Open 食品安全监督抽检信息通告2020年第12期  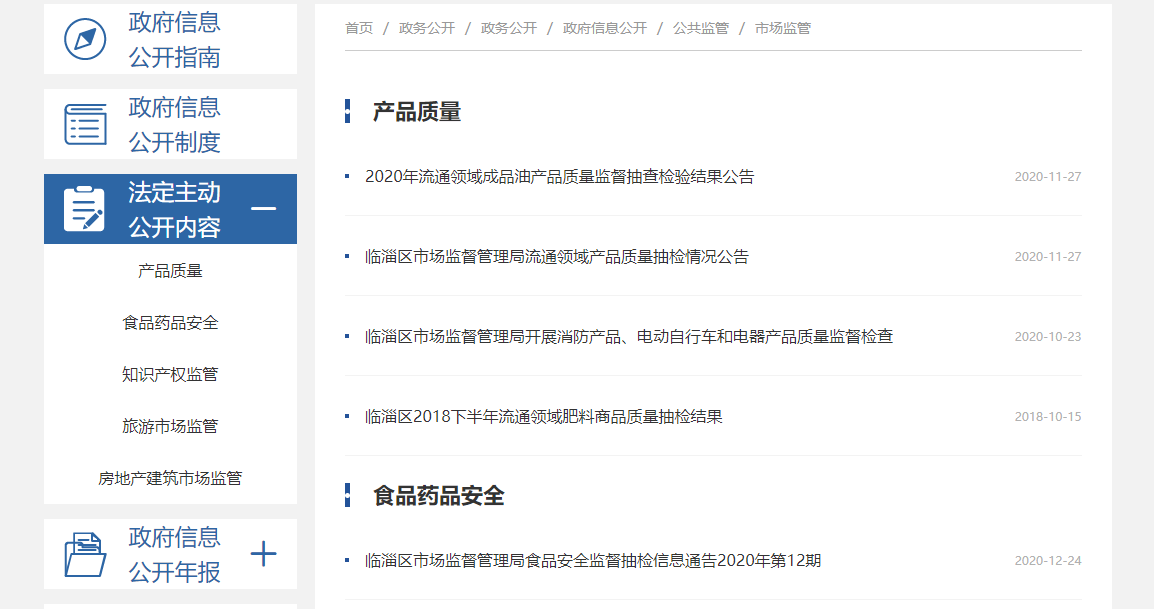(592, 561)
